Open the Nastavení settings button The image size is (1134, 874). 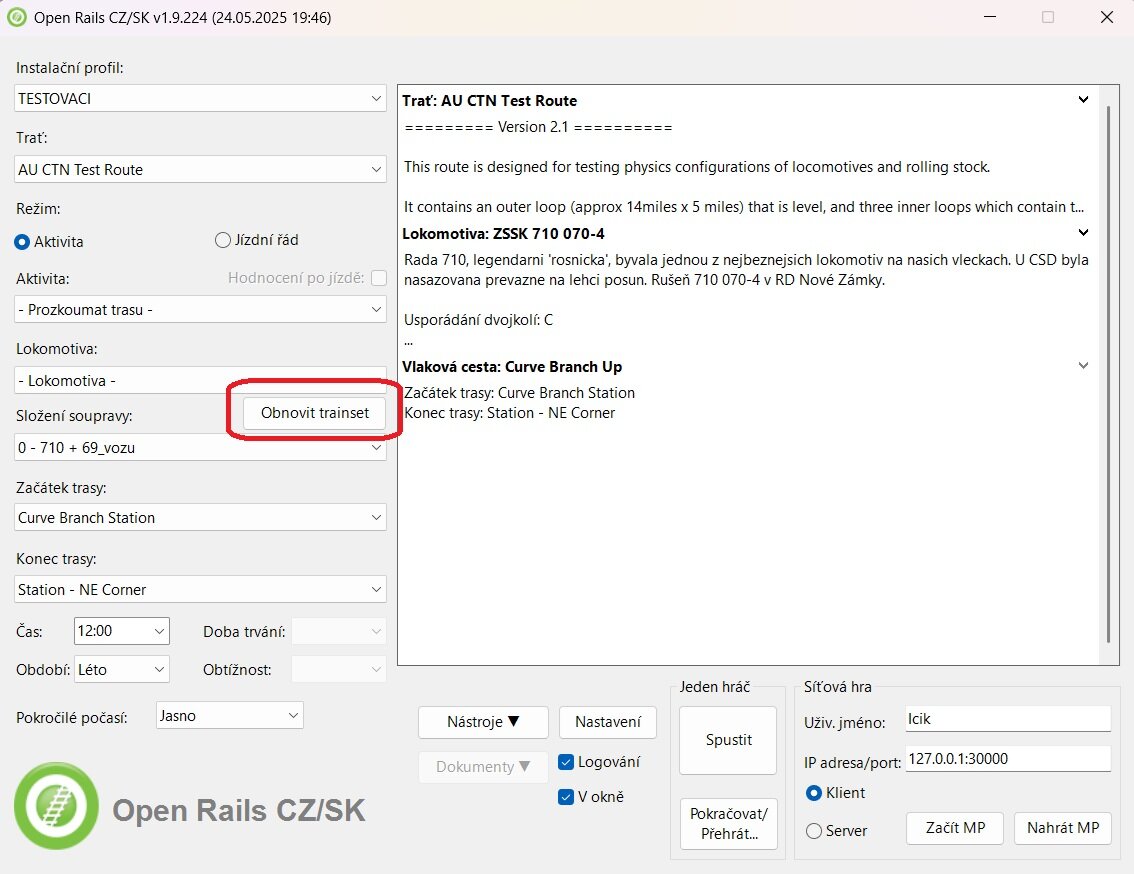[x=608, y=722]
